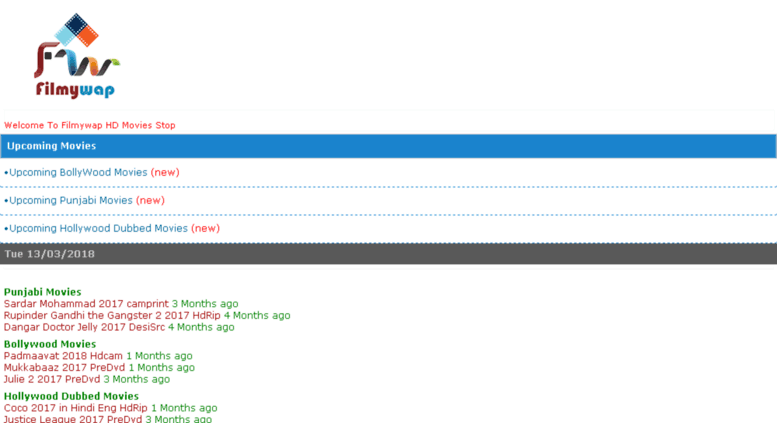Open Upcoming Hollywood Dubbed Movies link

(x=99, y=228)
